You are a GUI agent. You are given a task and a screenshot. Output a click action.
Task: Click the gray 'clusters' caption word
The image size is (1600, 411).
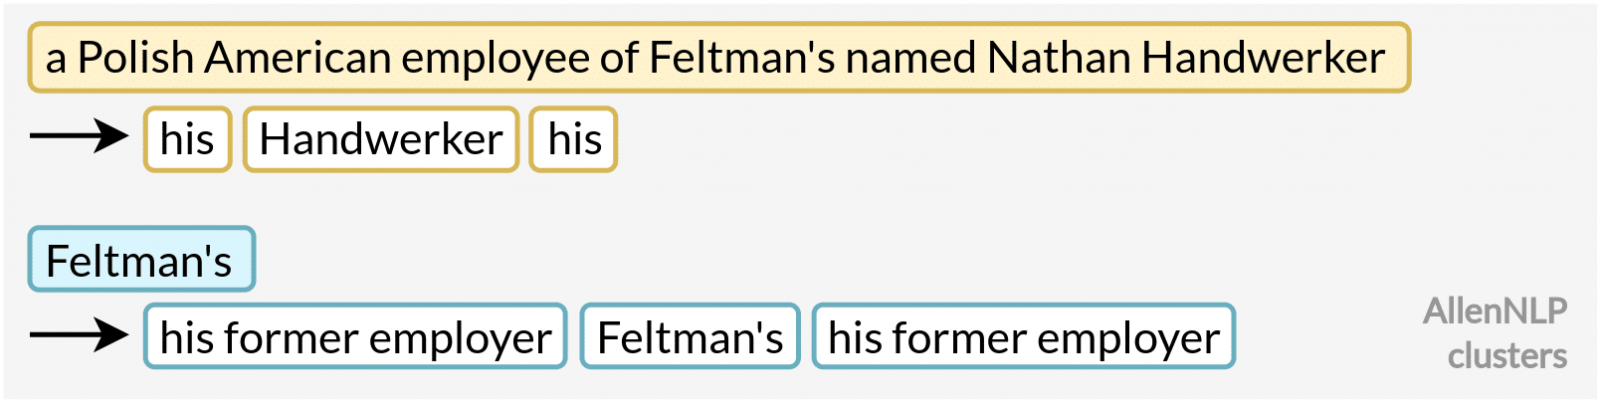click(1507, 355)
